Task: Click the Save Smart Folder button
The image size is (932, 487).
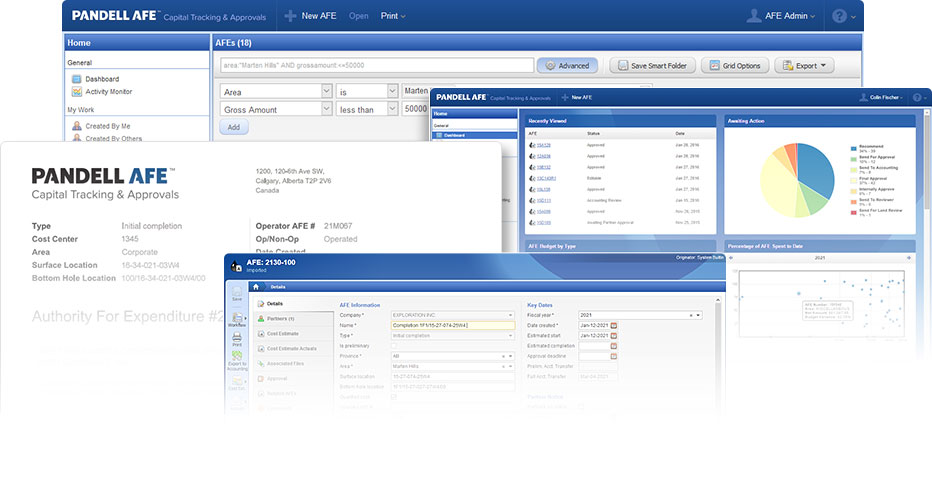Action: (x=652, y=65)
